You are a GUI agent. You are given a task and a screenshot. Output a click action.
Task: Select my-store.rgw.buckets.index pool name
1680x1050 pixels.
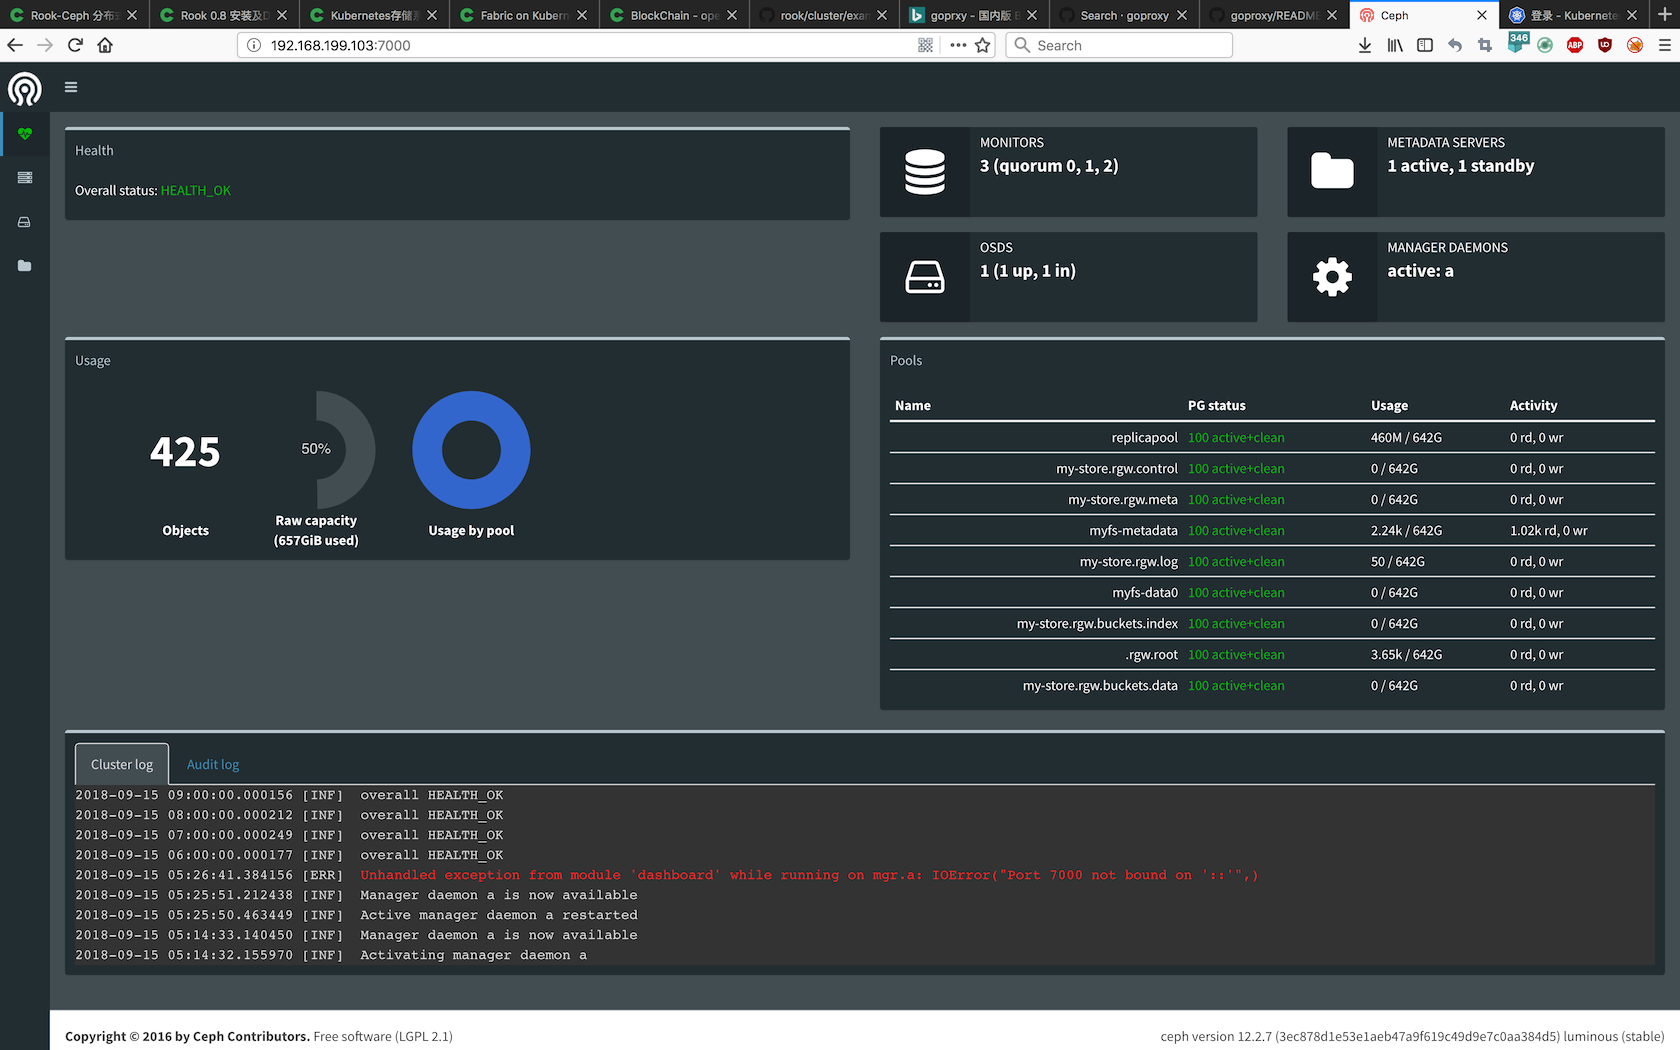(x=1097, y=623)
